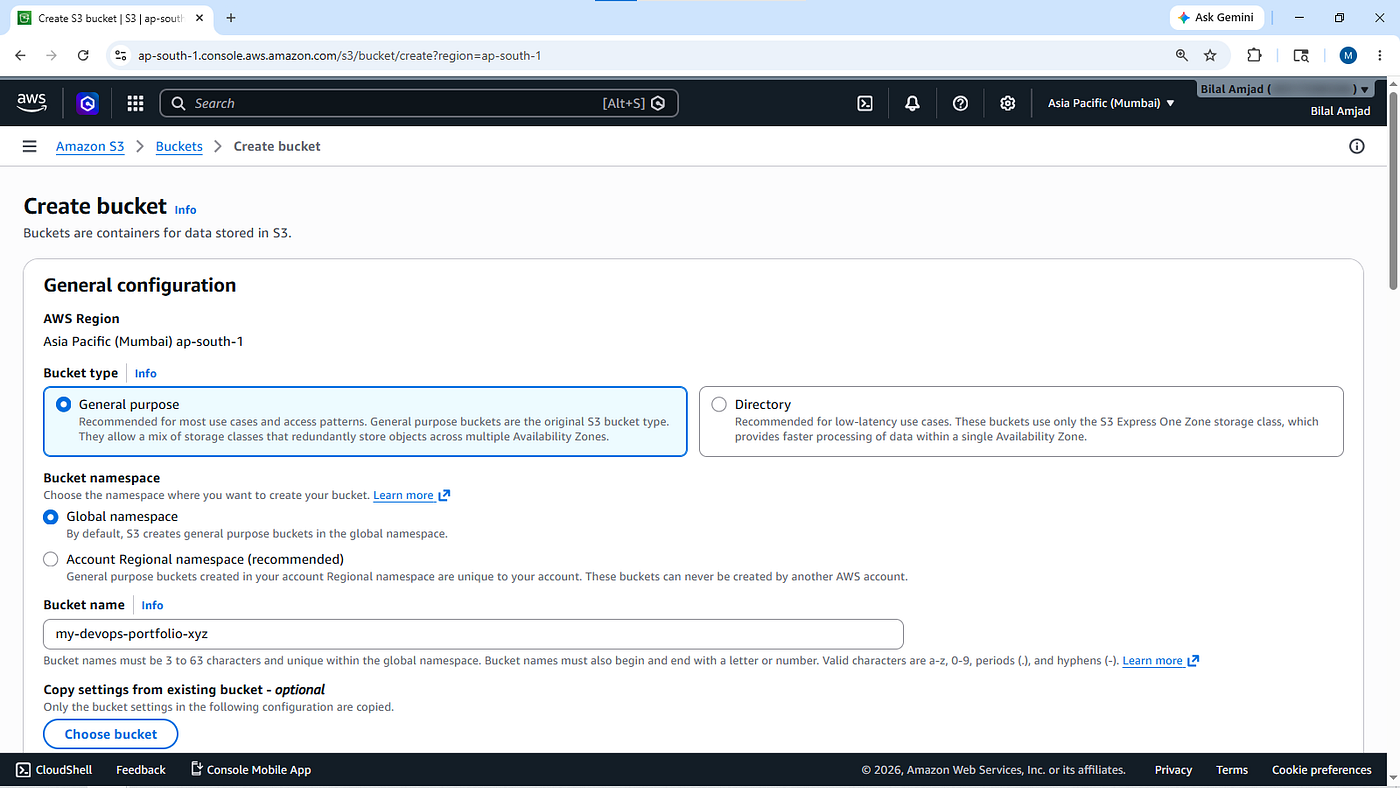
Task: Open the browser Extensions puzzle icon
Action: tap(1254, 55)
